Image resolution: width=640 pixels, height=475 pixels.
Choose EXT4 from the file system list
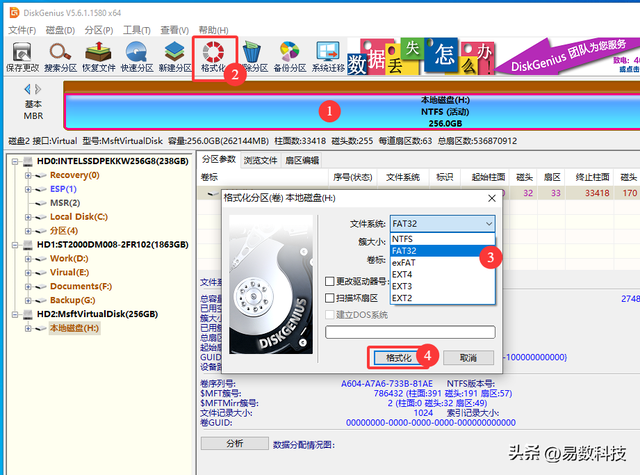click(442, 275)
